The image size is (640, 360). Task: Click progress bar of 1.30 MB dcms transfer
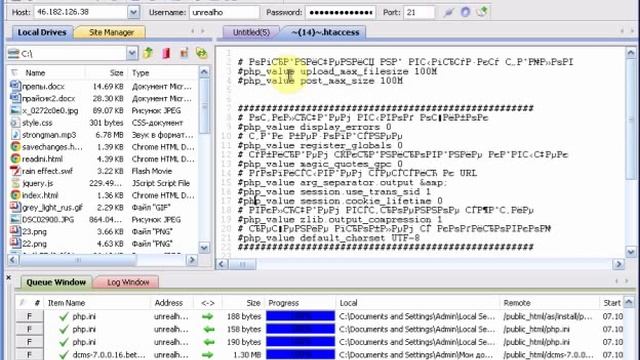click(300, 355)
